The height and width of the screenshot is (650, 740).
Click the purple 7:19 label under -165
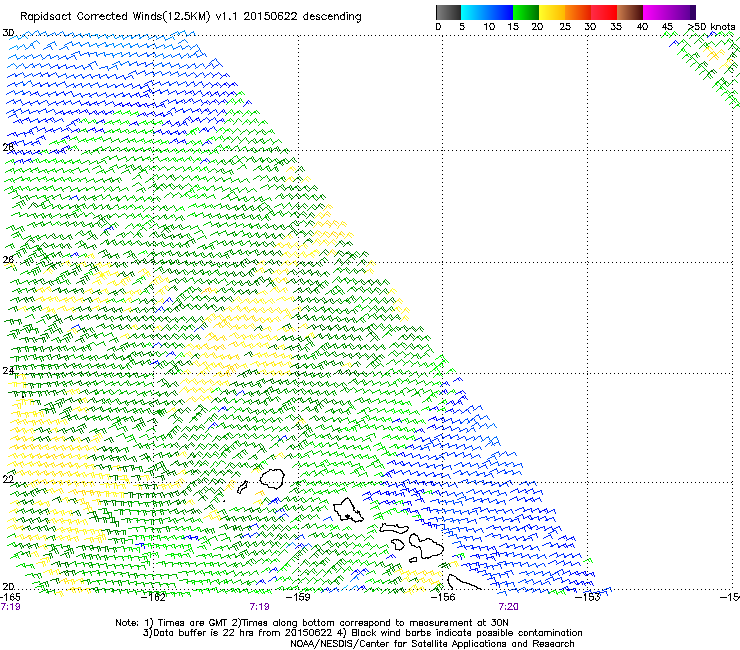[x=10, y=607]
